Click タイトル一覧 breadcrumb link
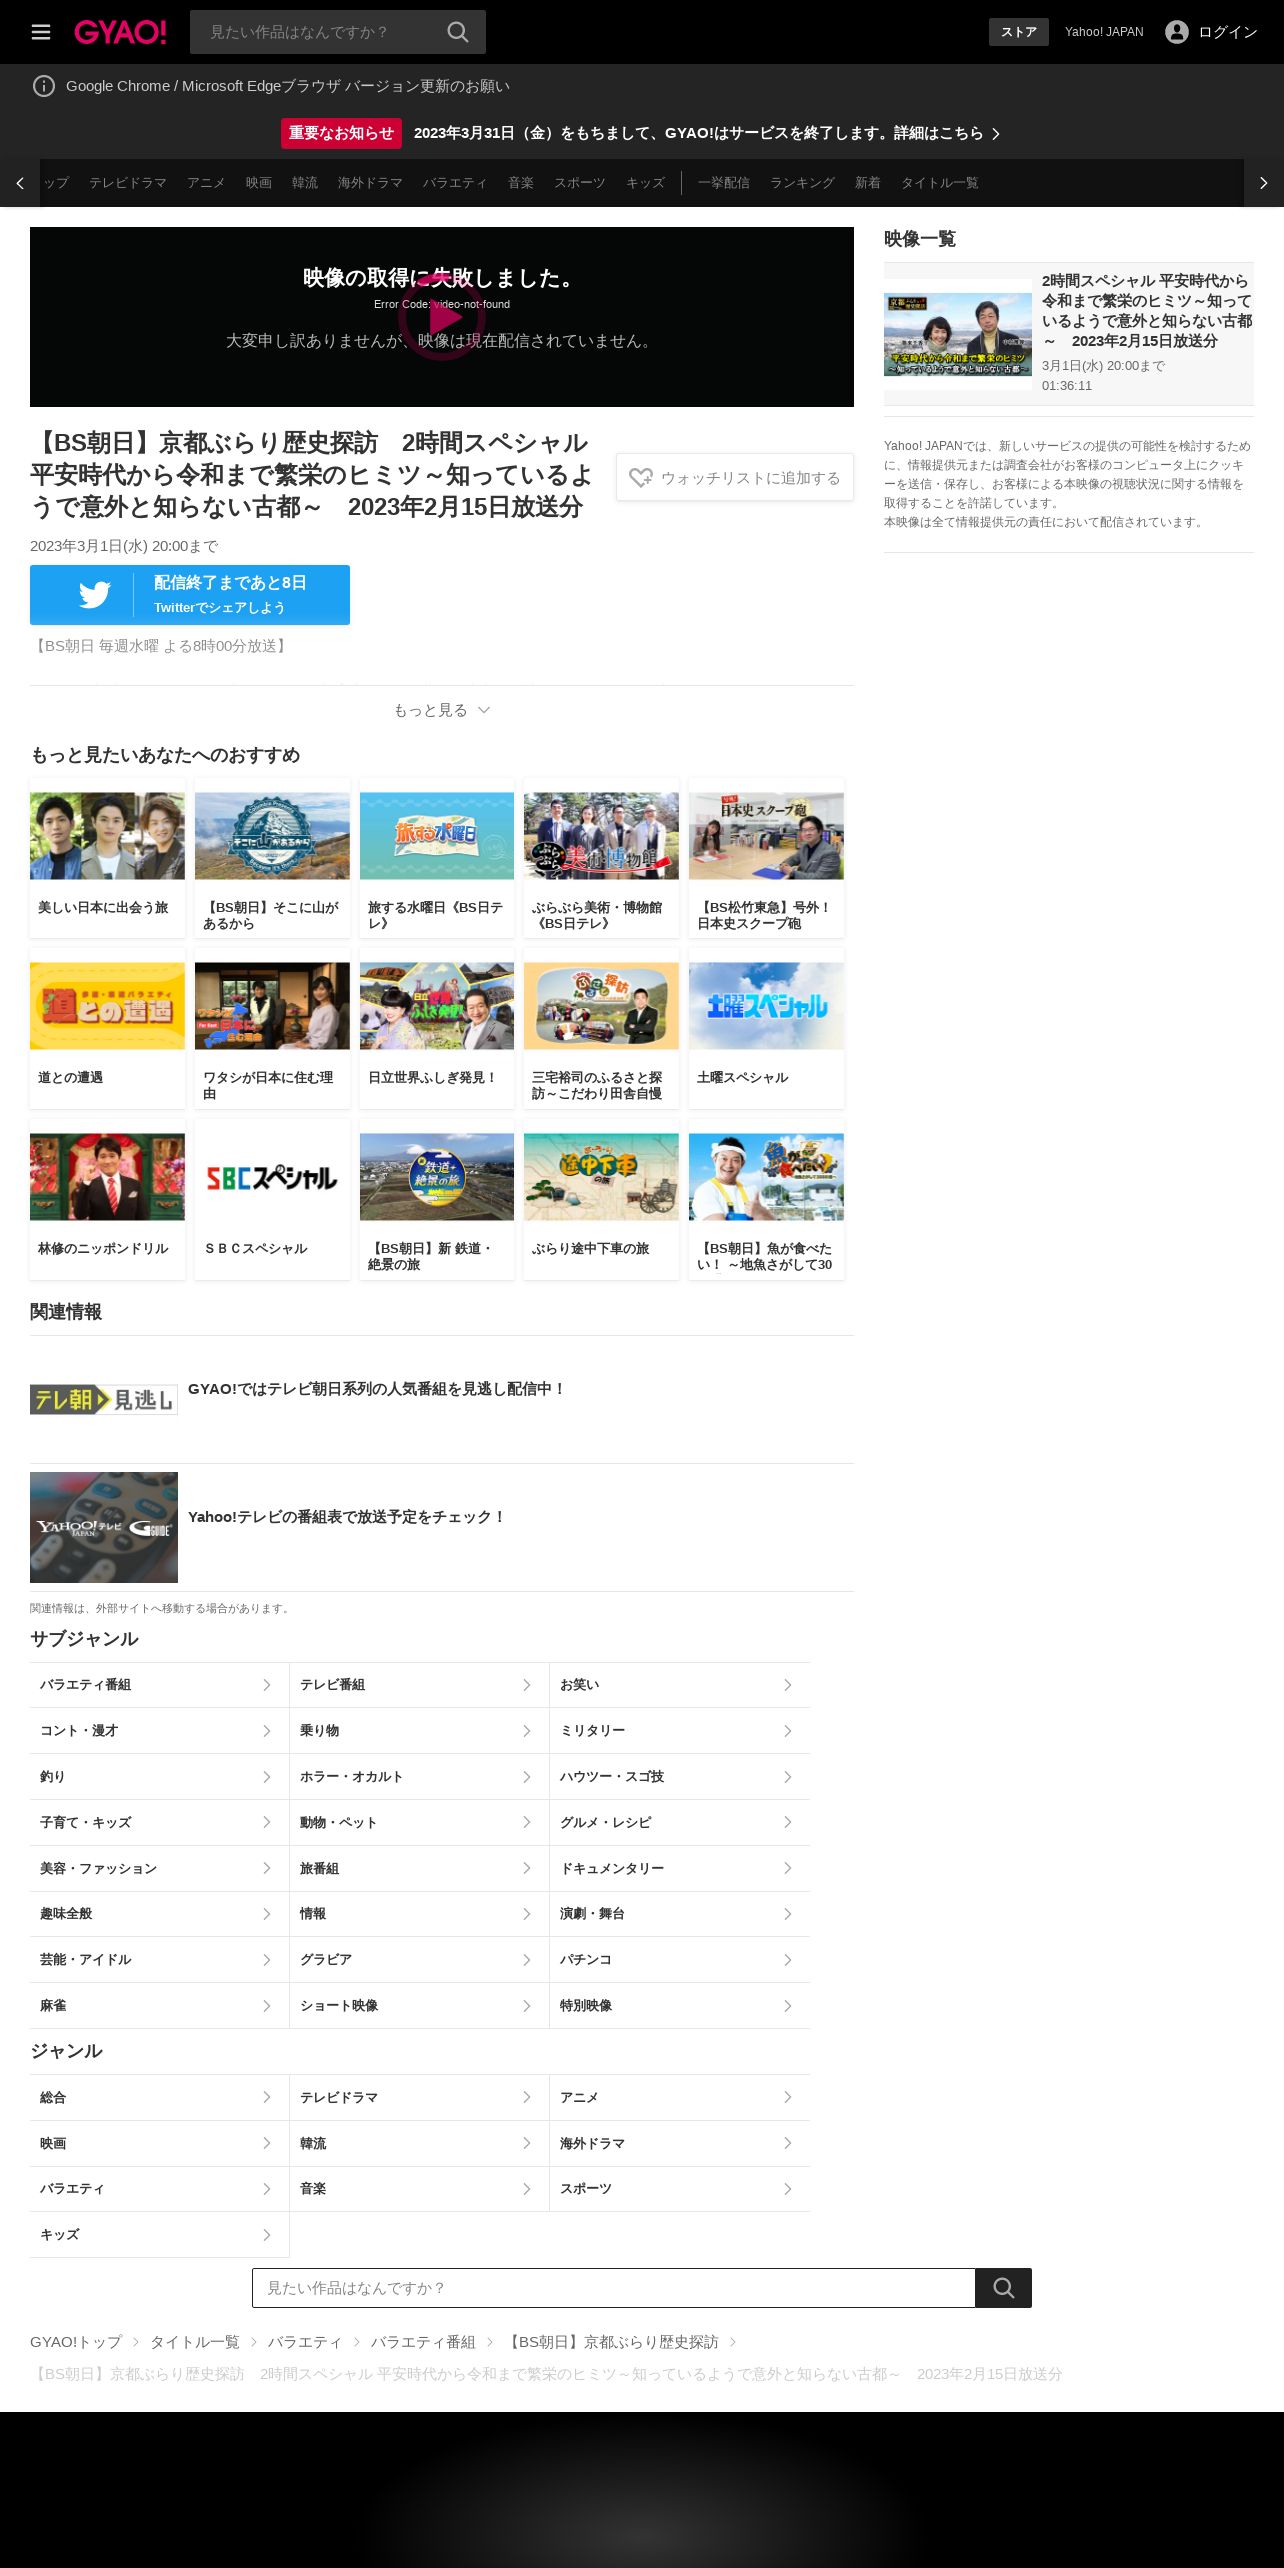The image size is (1284, 2568). coord(195,2342)
